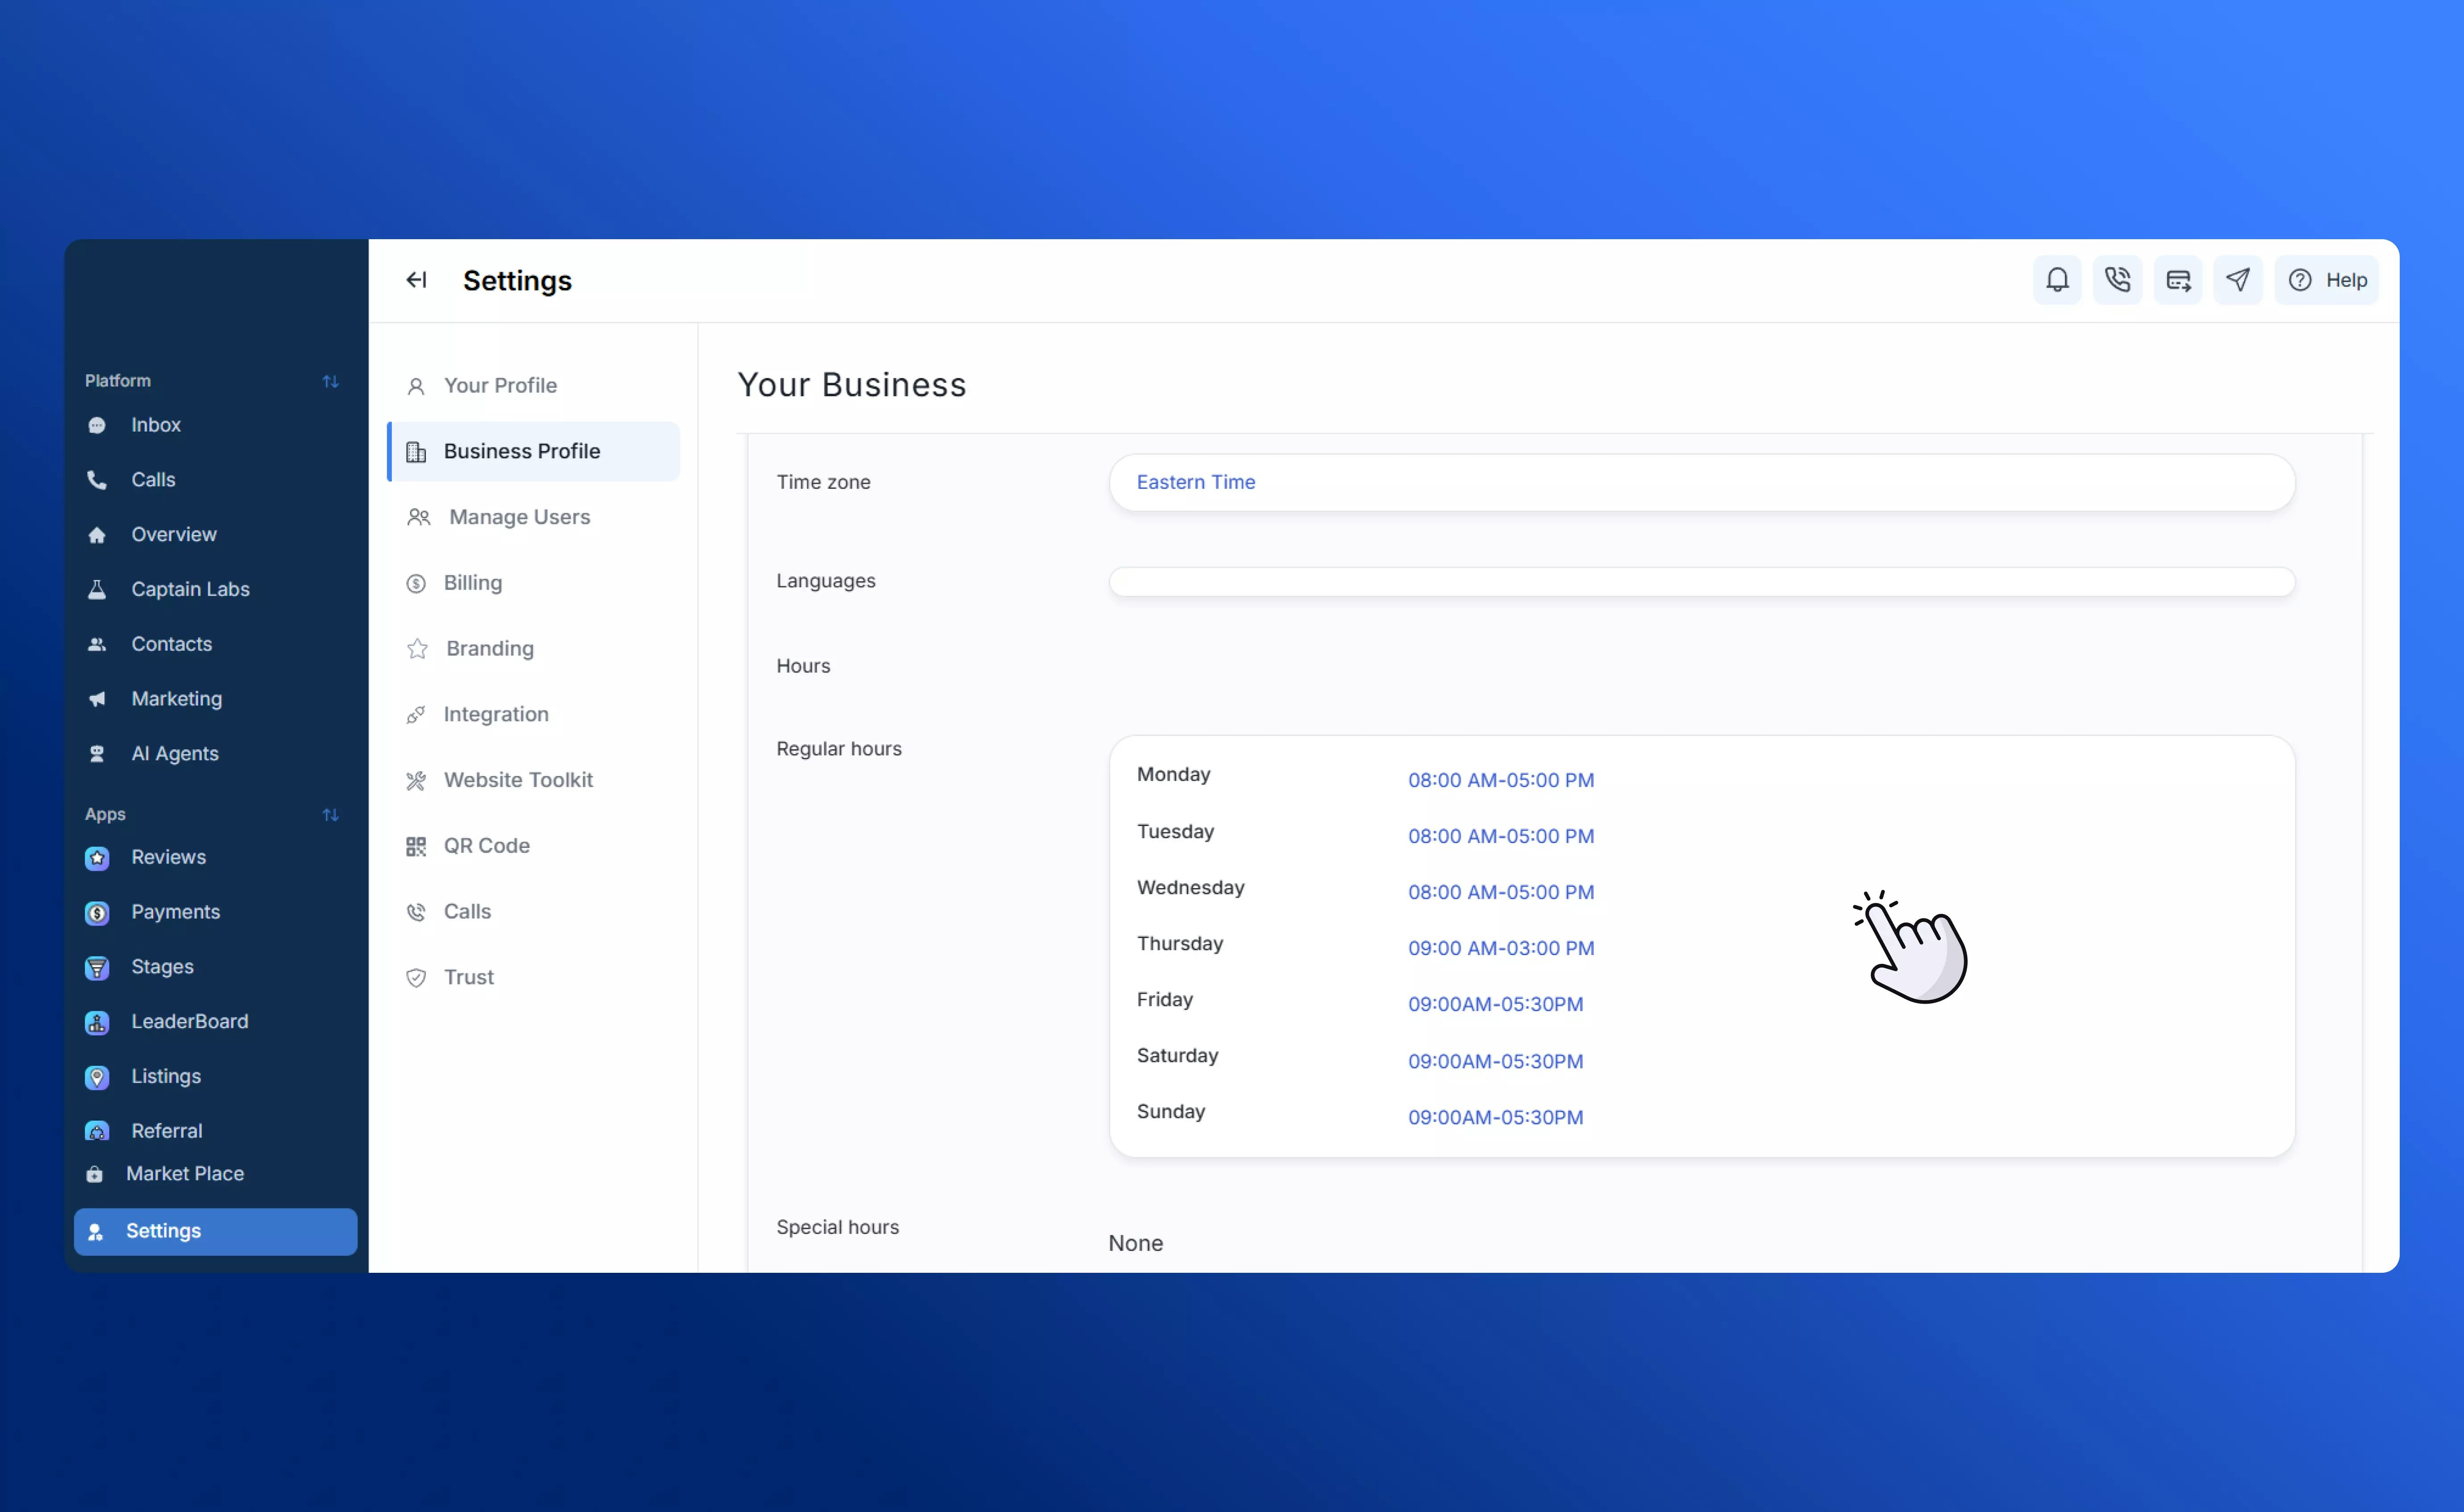Open Captain Labs from sidebar
2464x1512 pixels.
190,589
